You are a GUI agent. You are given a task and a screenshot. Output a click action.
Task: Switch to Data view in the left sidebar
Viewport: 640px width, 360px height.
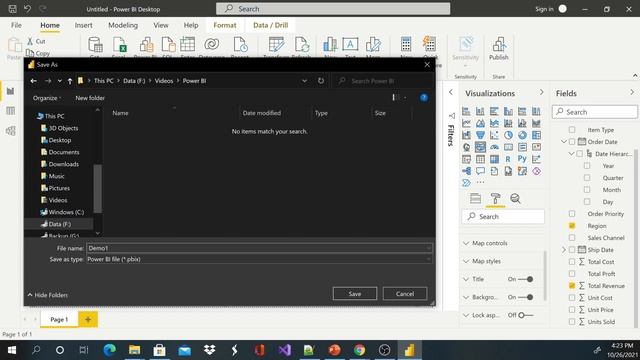[11, 111]
